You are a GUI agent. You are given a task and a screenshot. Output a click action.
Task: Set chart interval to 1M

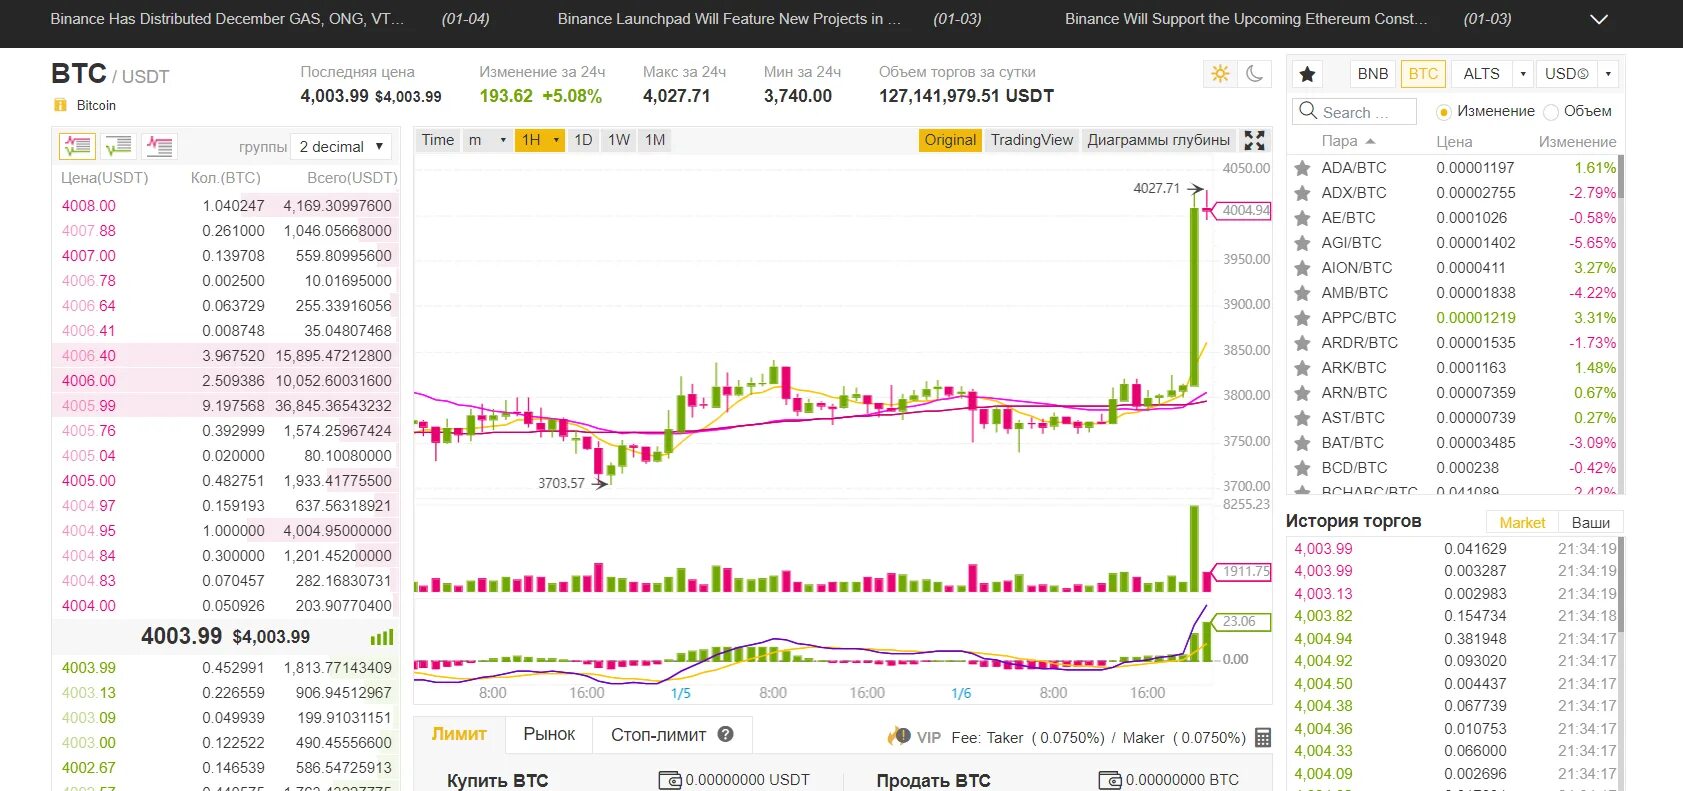tap(655, 140)
